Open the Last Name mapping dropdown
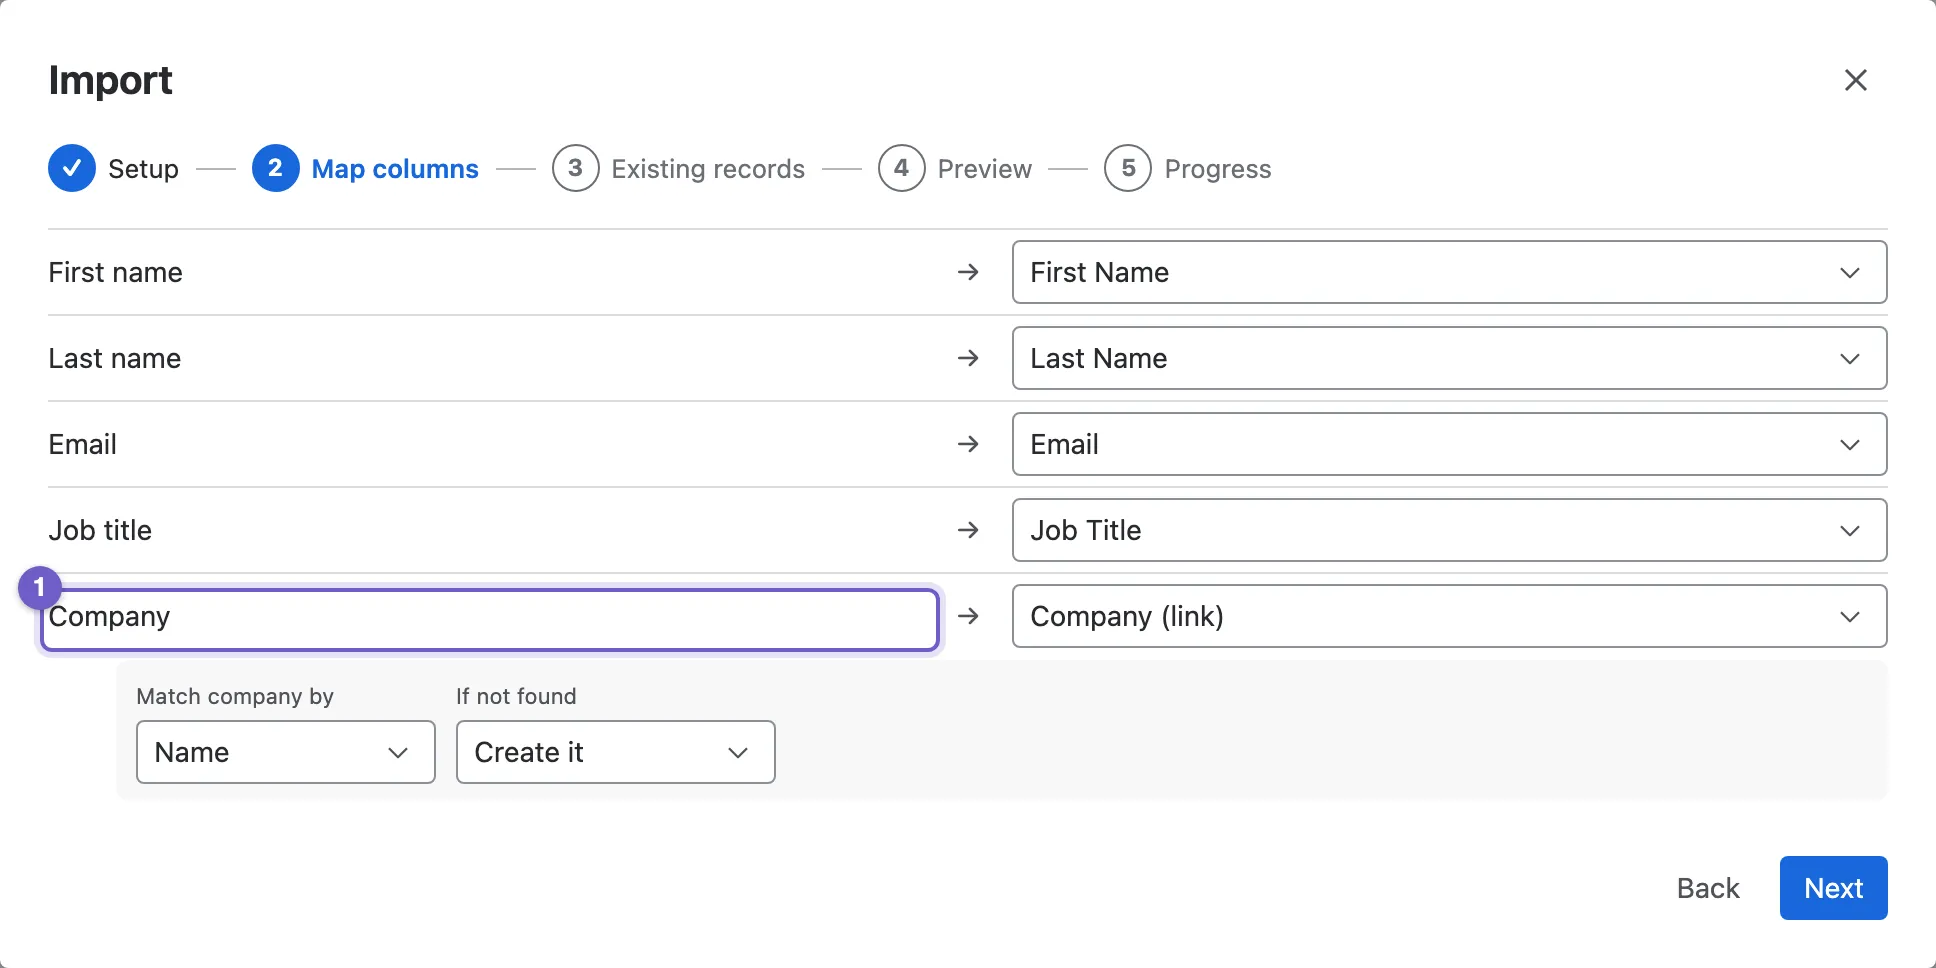Screen dimensions: 1936x968 pos(1449,358)
